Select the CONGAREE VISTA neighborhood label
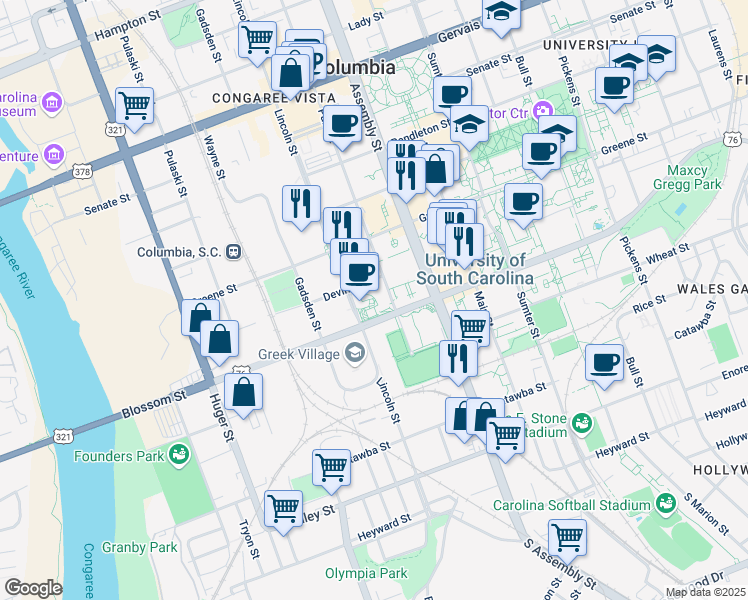This screenshot has width=748, height=600. (x=274, y=98)
